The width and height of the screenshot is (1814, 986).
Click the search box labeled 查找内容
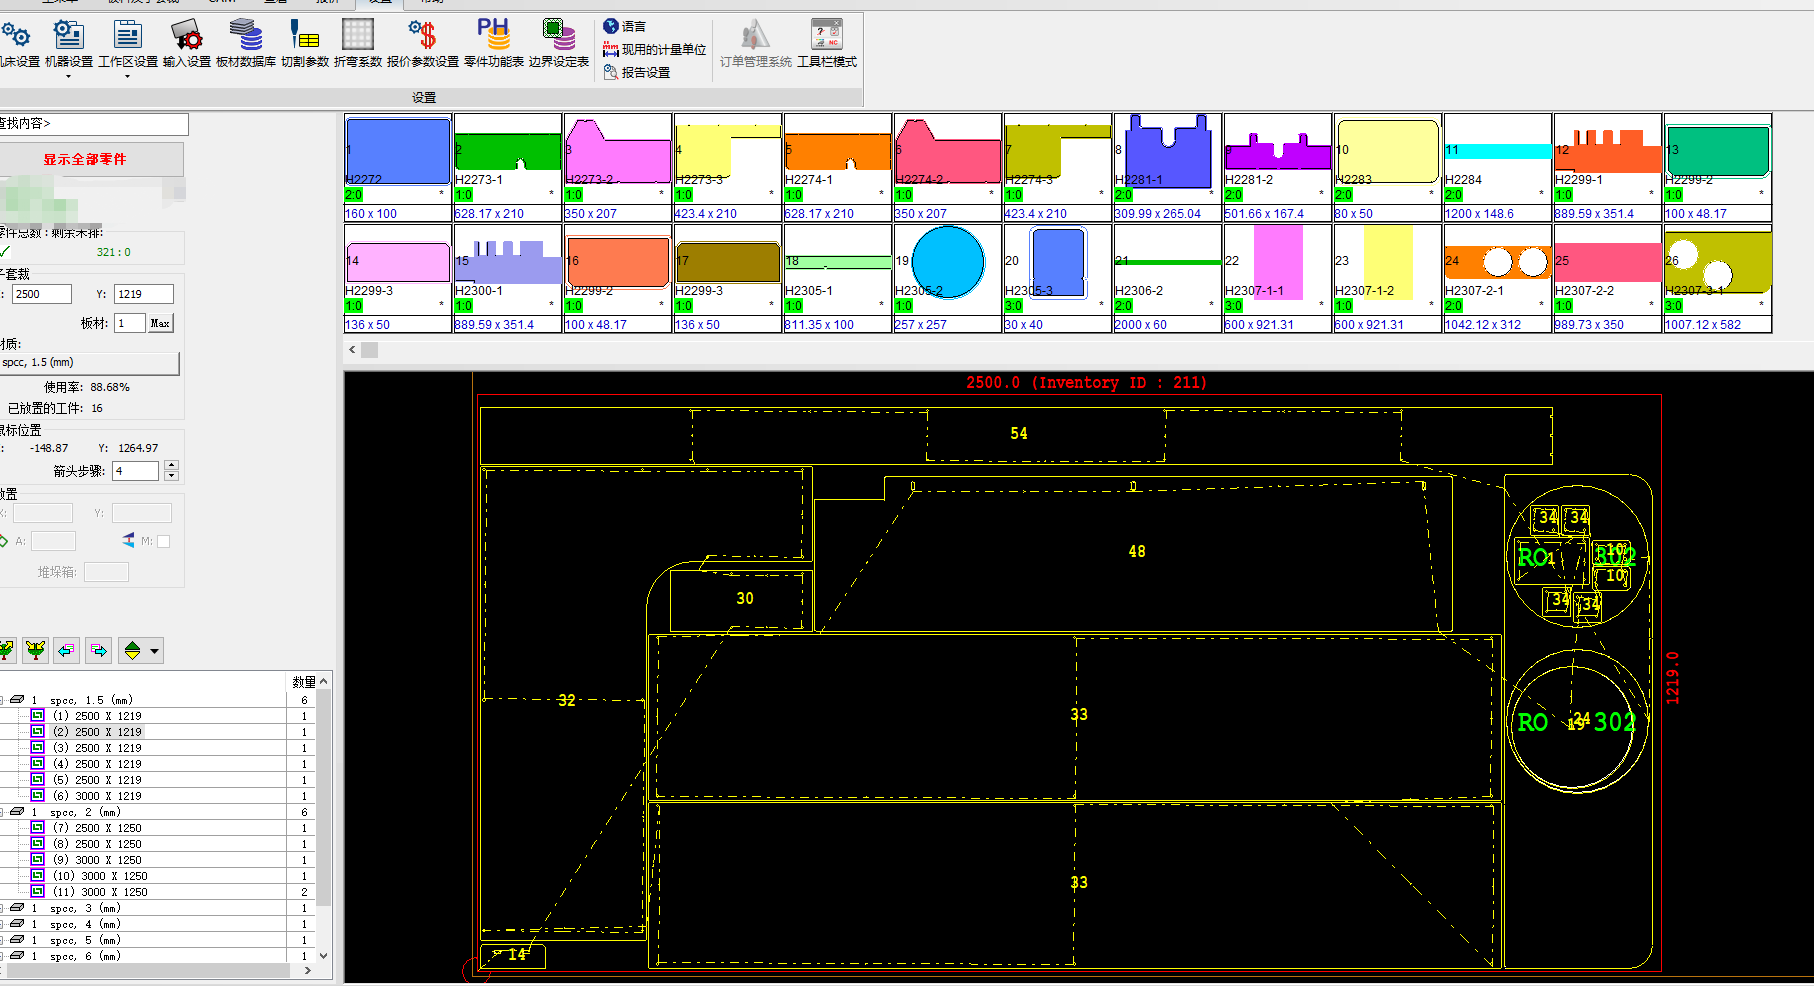pyautogui.click(x=94, y=124)
